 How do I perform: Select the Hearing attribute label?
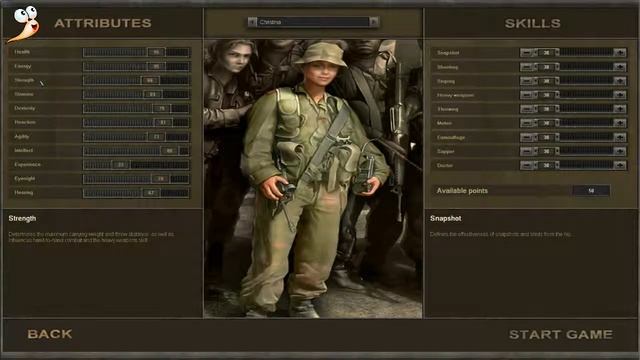23,193
